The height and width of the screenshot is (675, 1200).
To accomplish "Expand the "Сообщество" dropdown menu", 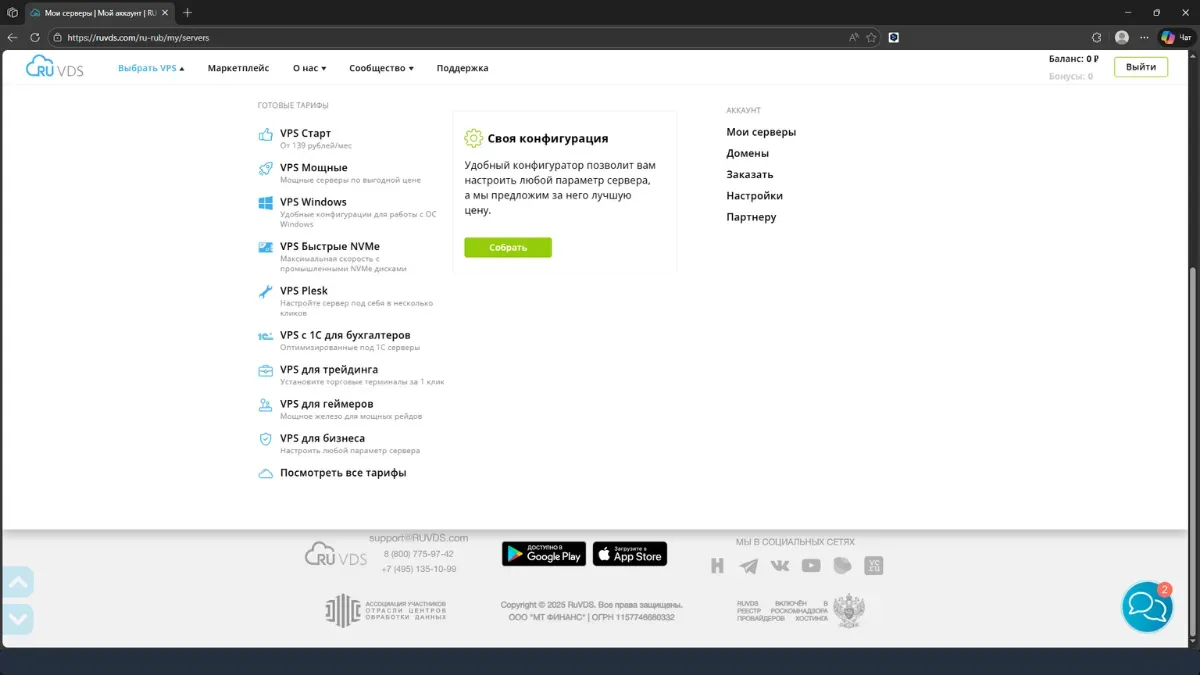I will click(x=381, y=68).
